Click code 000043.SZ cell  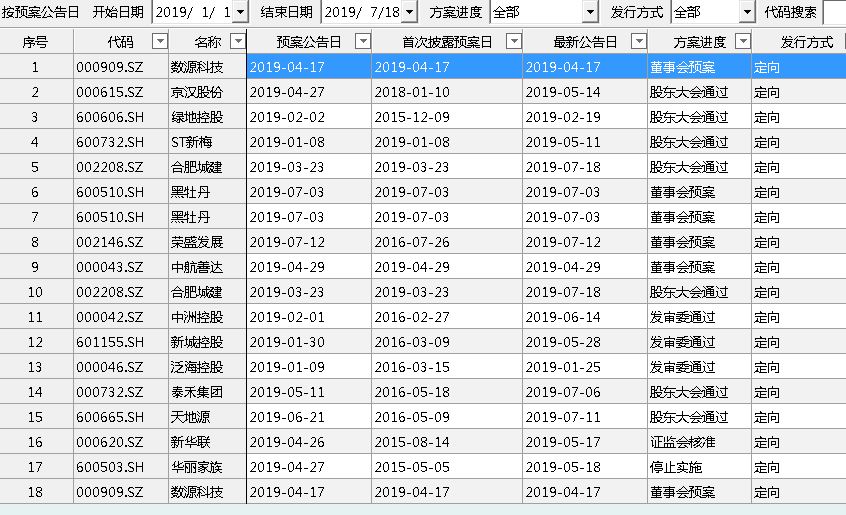[121, 267]
